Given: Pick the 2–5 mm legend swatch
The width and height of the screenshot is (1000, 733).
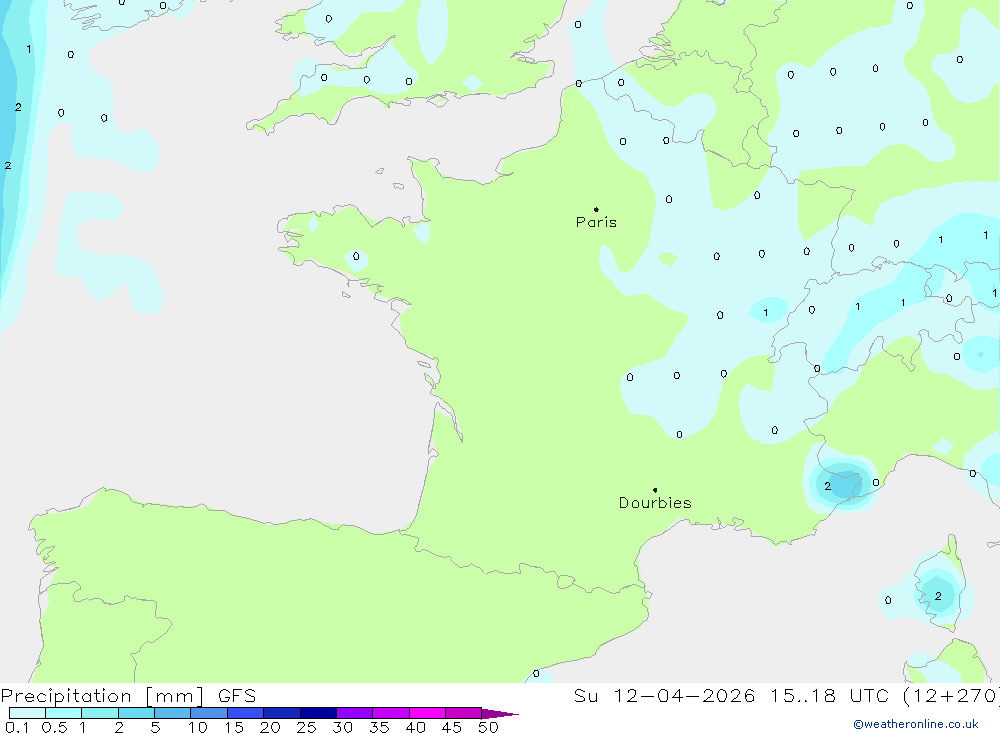Looking at the screenshot, I should [136, 713].
